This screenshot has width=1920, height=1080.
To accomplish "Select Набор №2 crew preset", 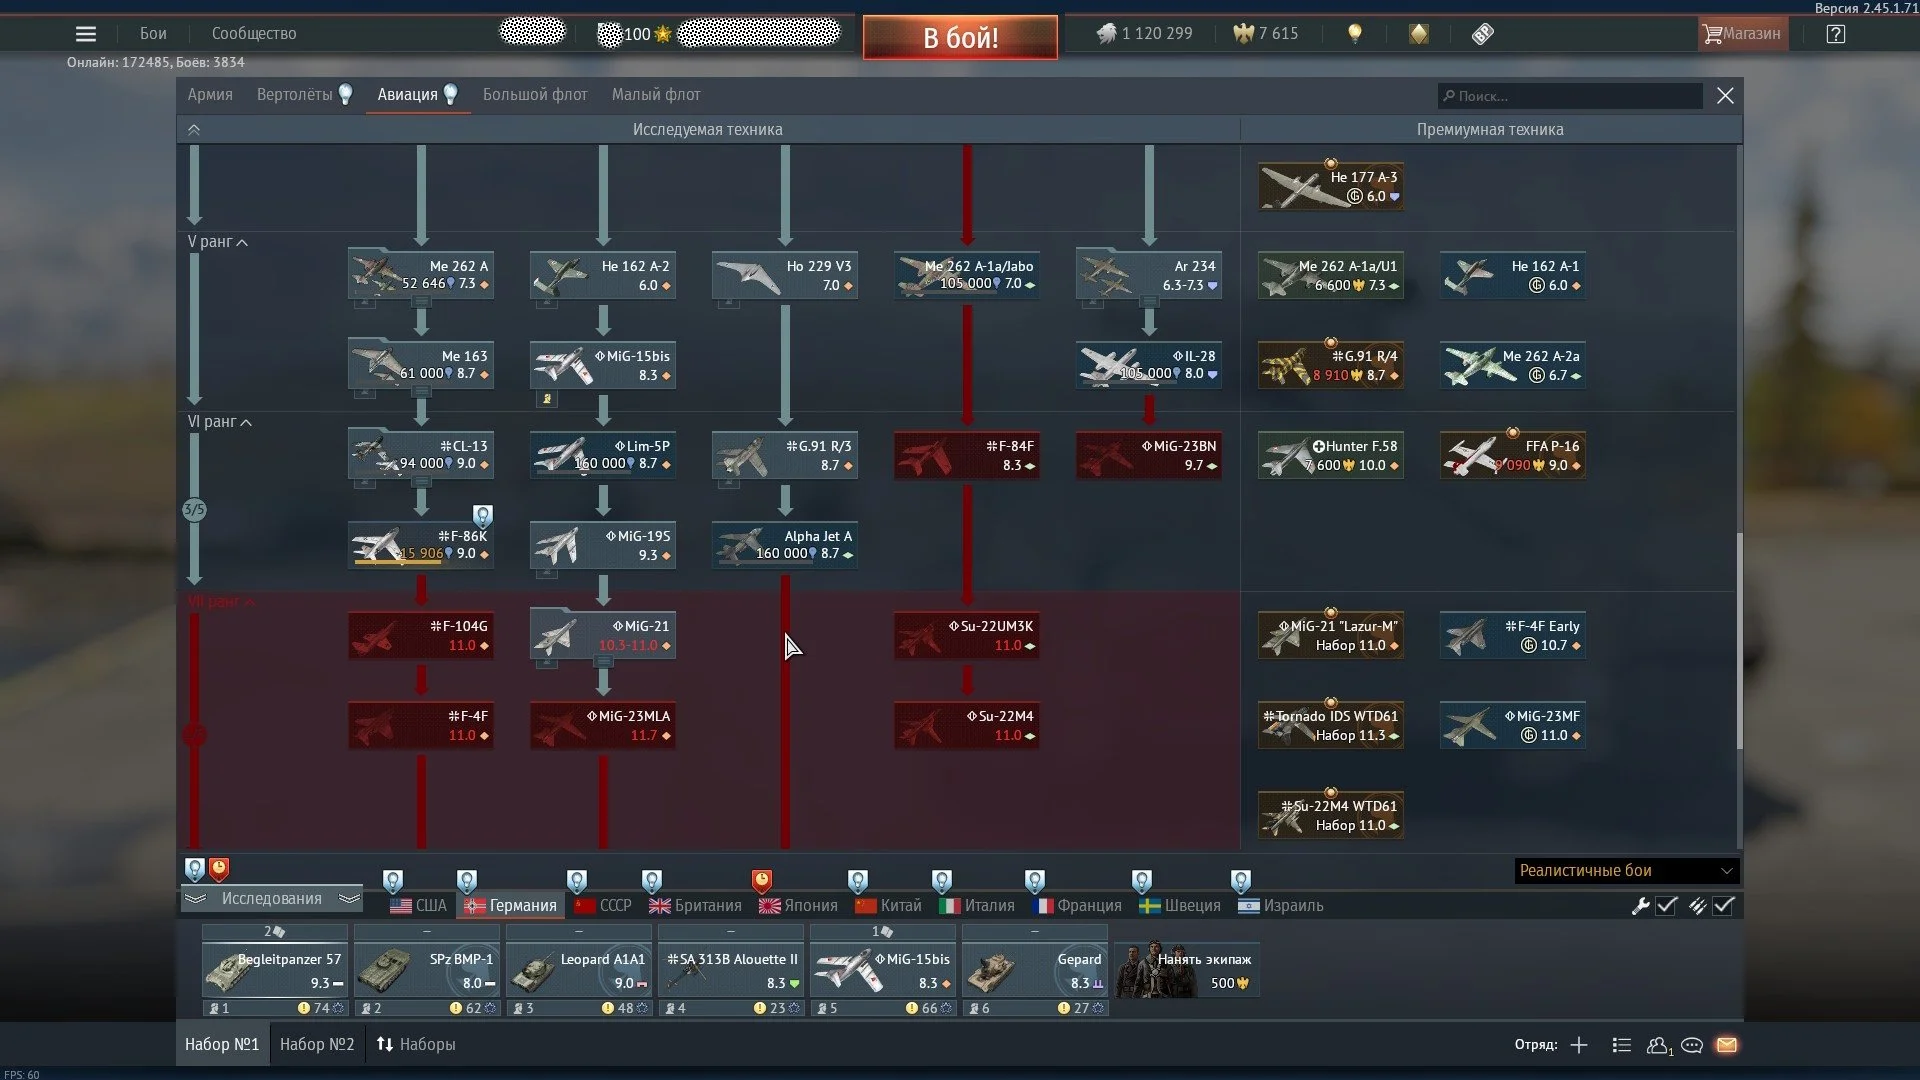I will point(317,1044).
